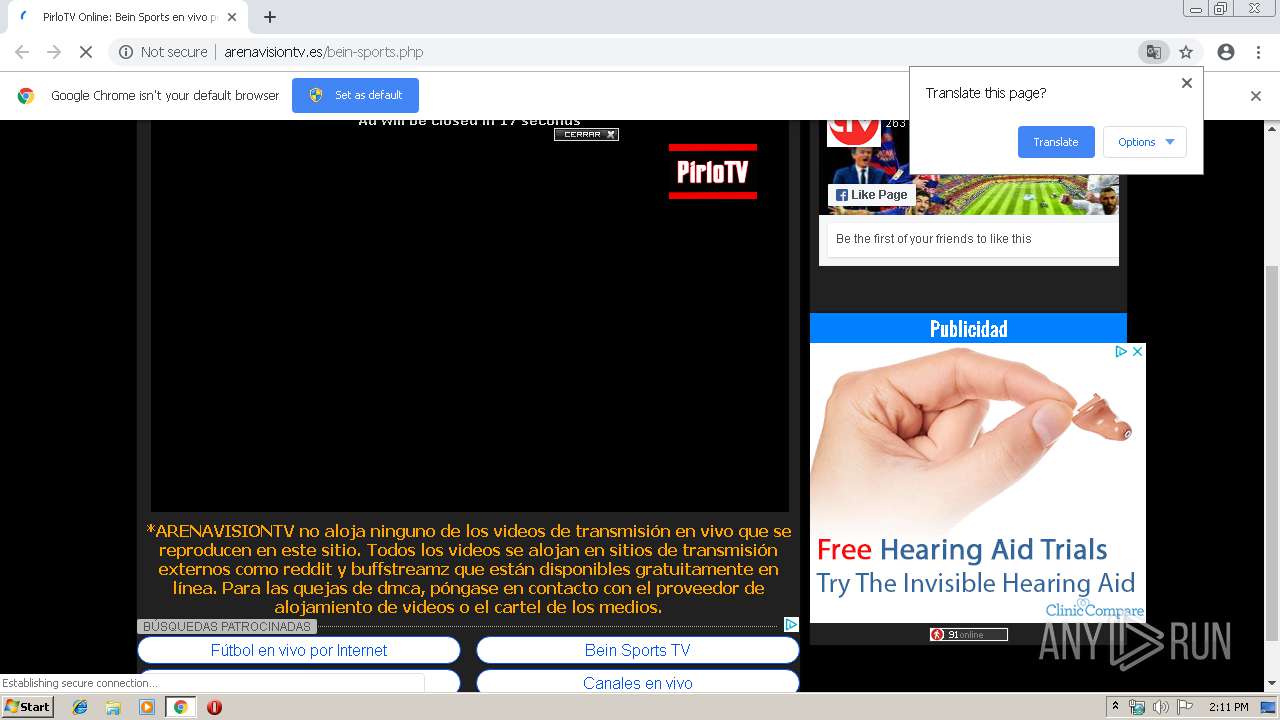Show hidden system tray icons
The image size is (1280, 720).
pos(1115,707)
